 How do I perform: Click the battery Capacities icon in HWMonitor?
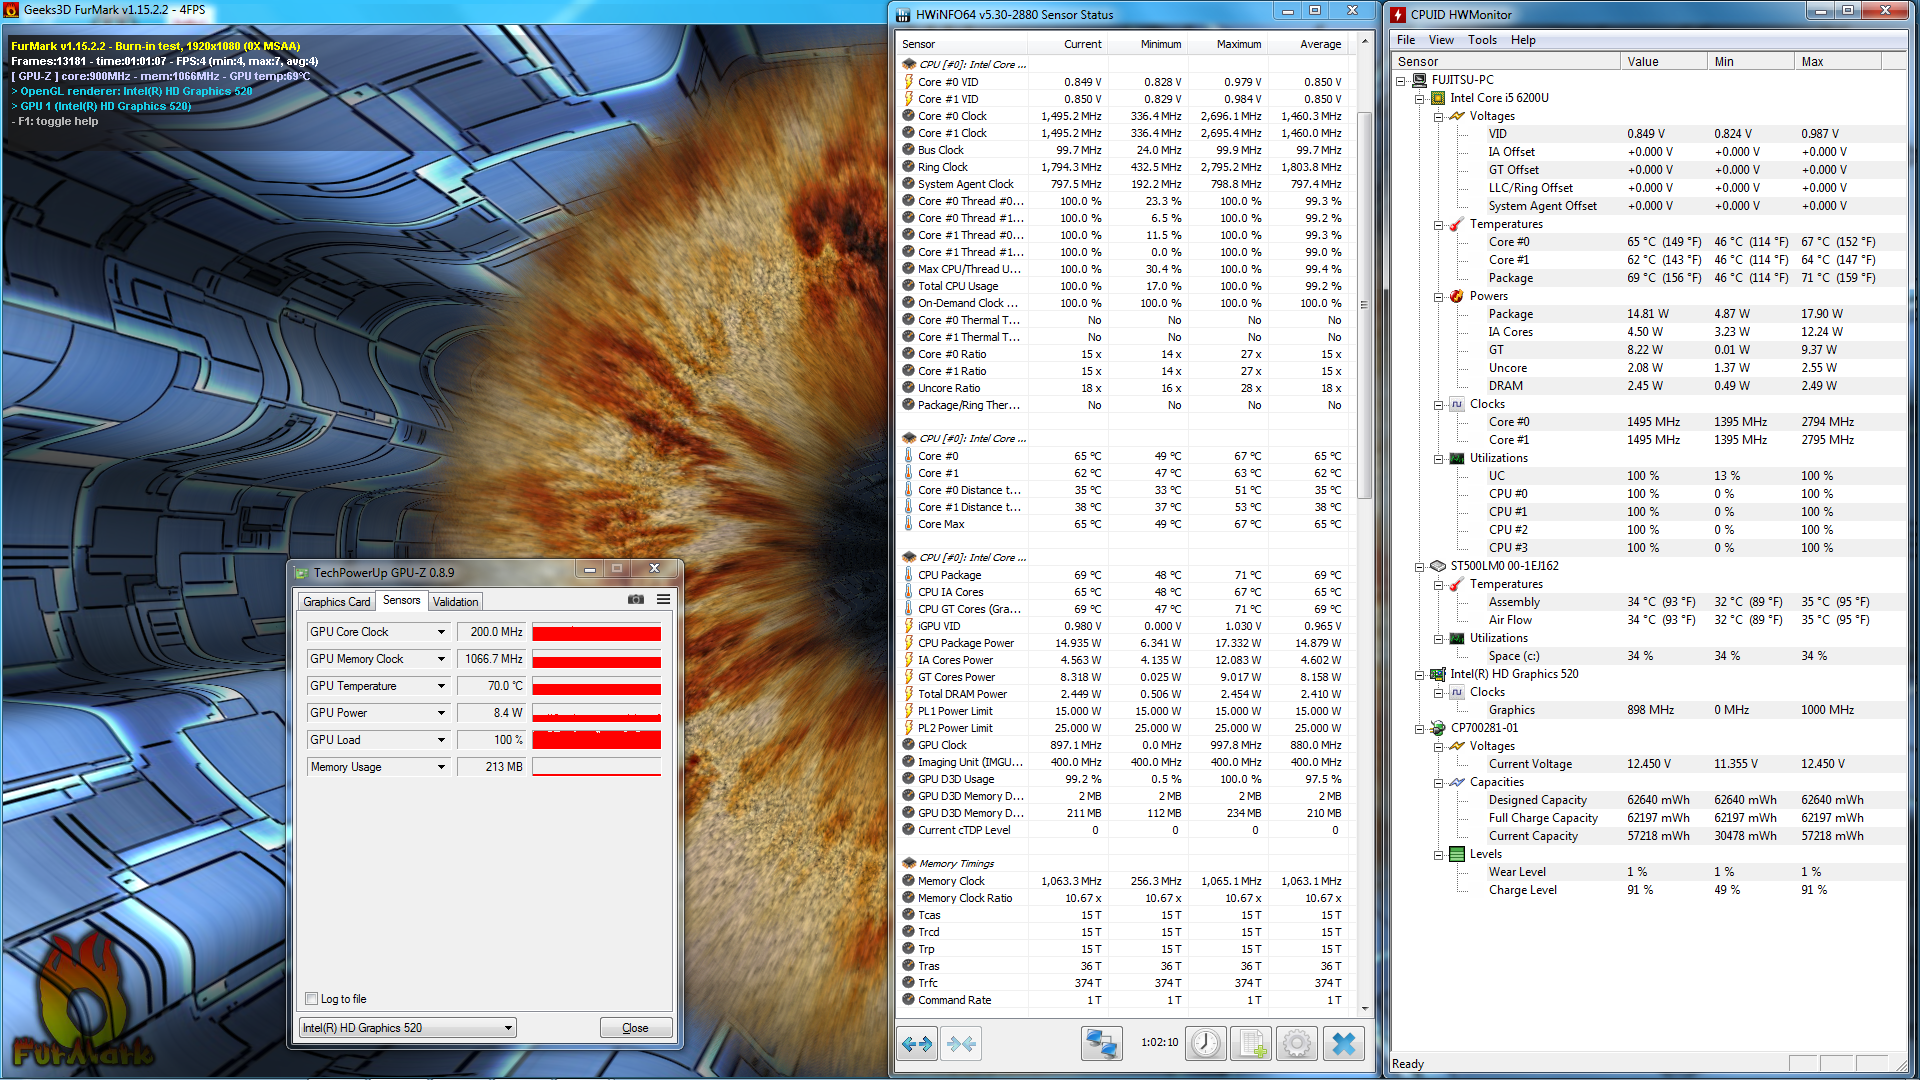(x=1457, y=782)
